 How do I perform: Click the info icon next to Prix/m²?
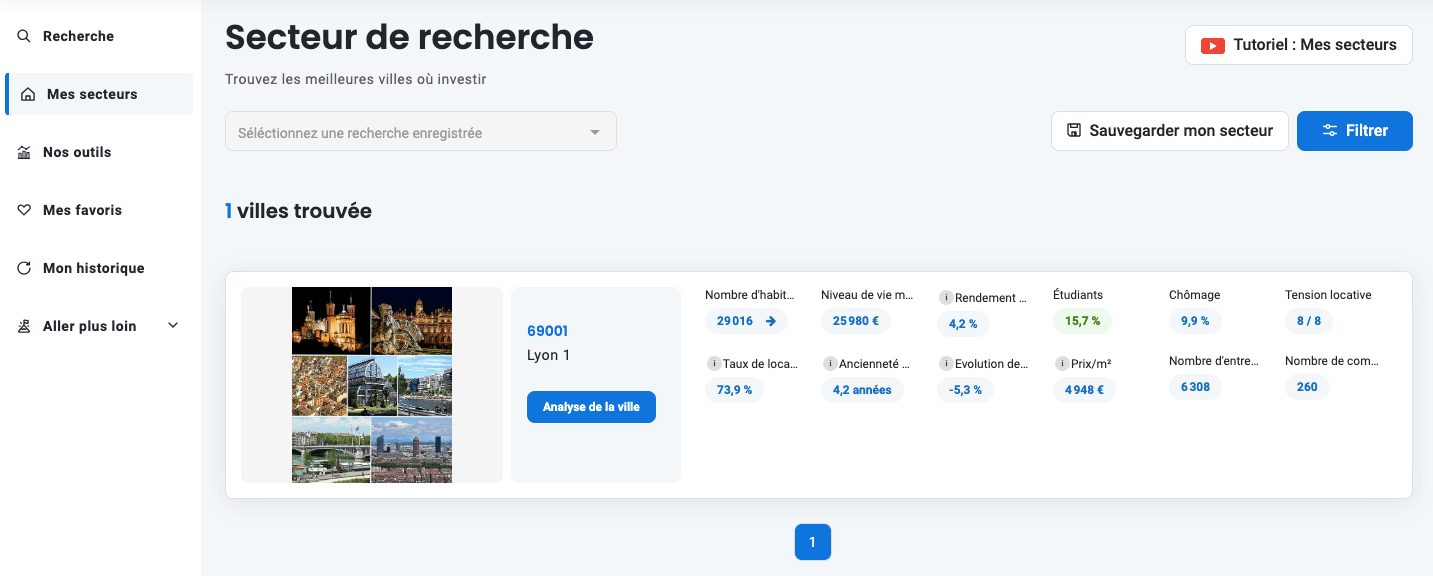coord(1061,364)
